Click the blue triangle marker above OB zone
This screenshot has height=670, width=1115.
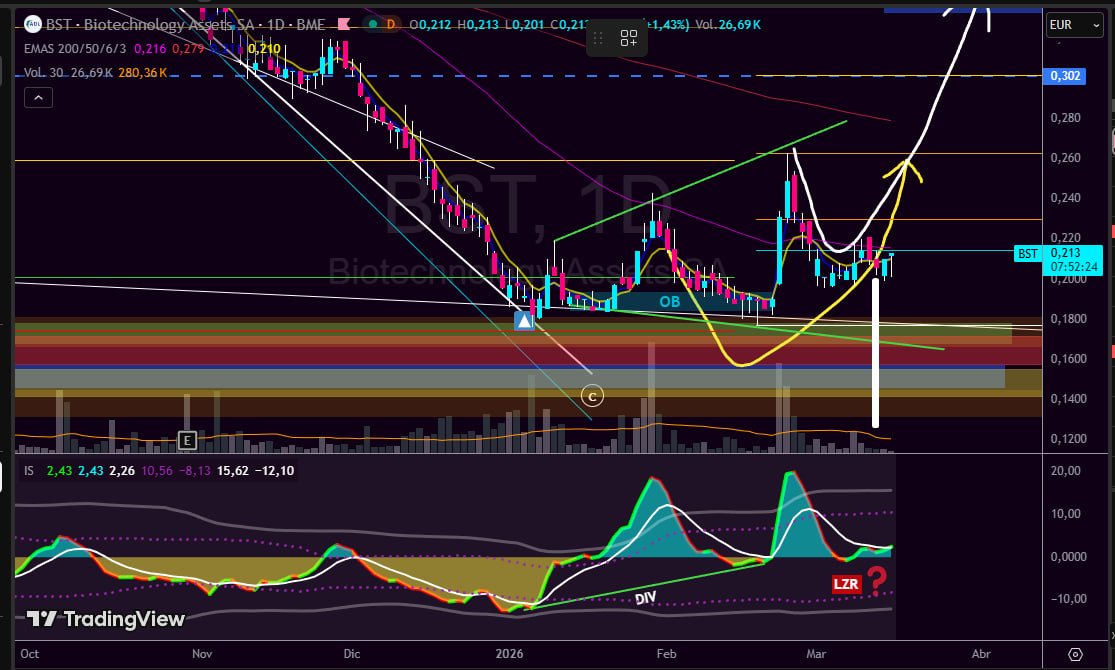click(524, 320)
